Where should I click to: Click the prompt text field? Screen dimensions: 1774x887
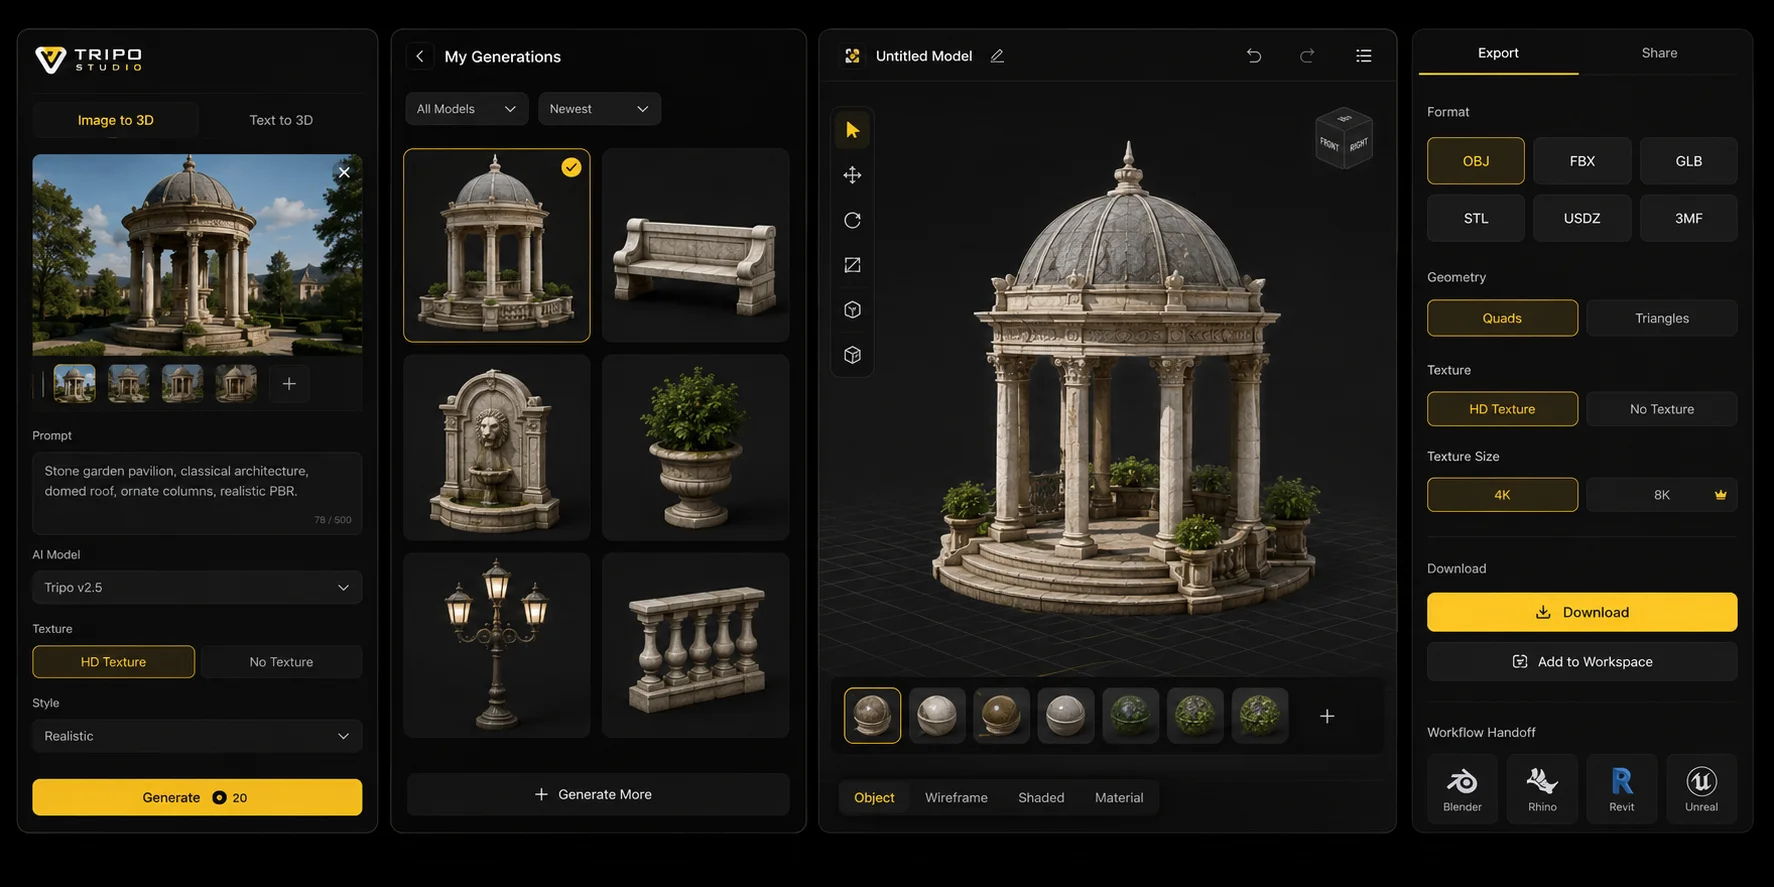point(197,493)
